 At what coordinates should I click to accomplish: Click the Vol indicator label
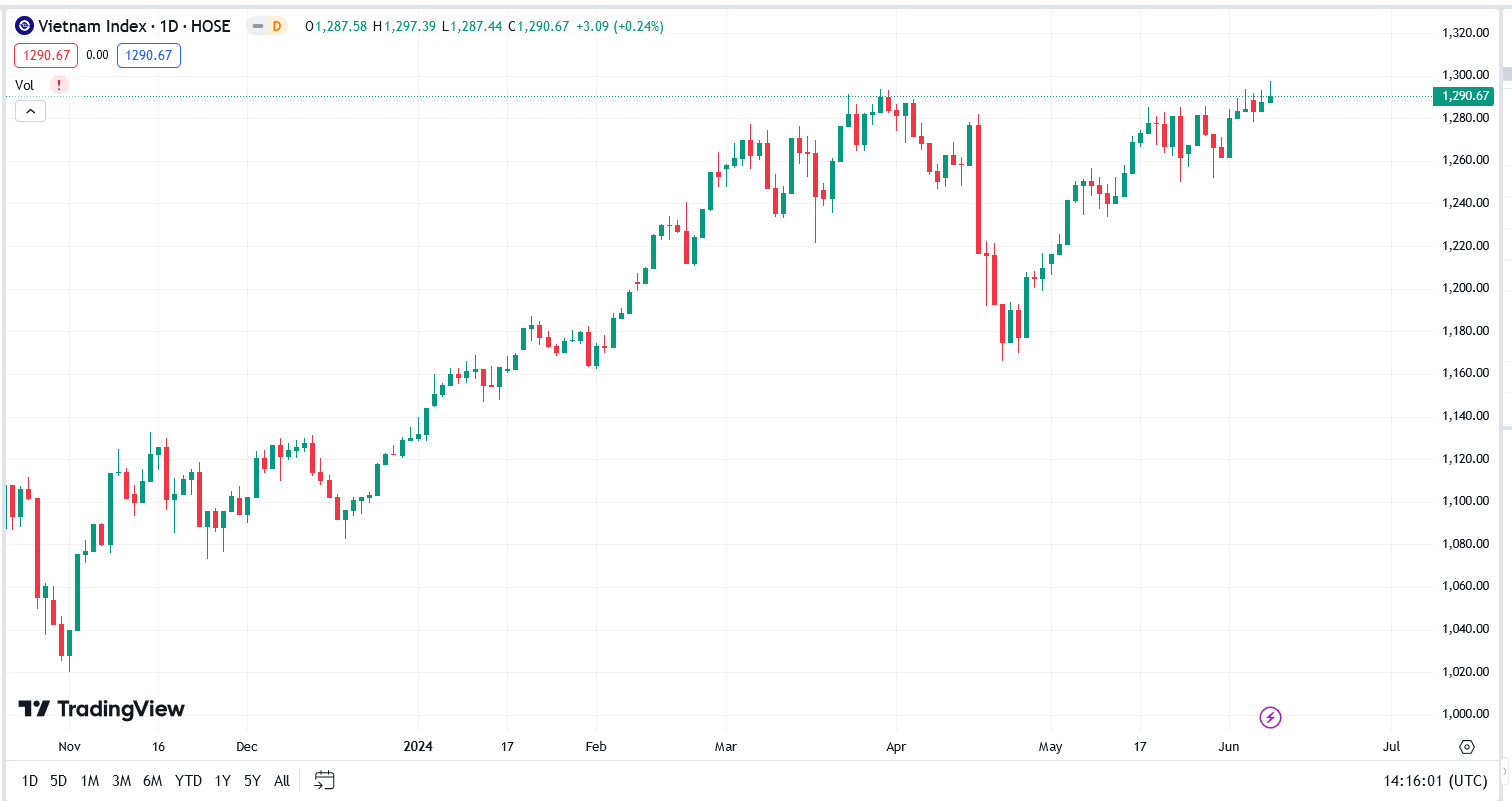click(x=25, y=85)
